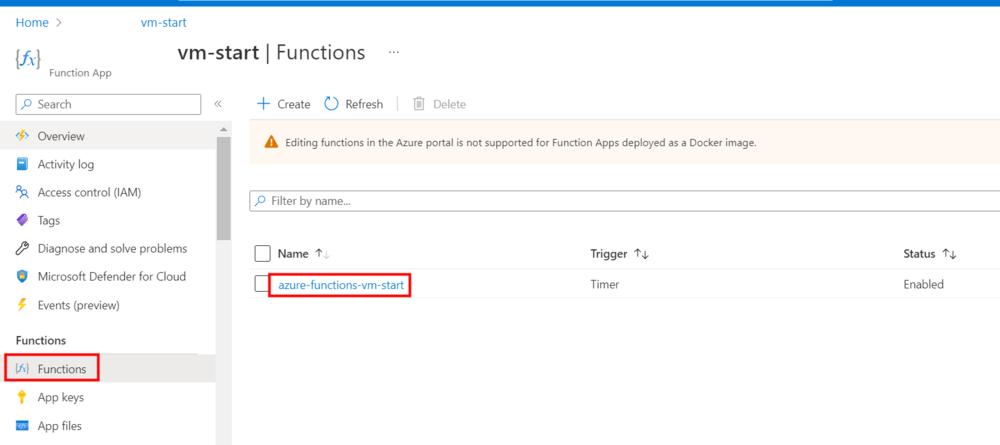Click the warning triangle icon in banner
Screen dimensions: 1000x445
click(x=272, y=143)
